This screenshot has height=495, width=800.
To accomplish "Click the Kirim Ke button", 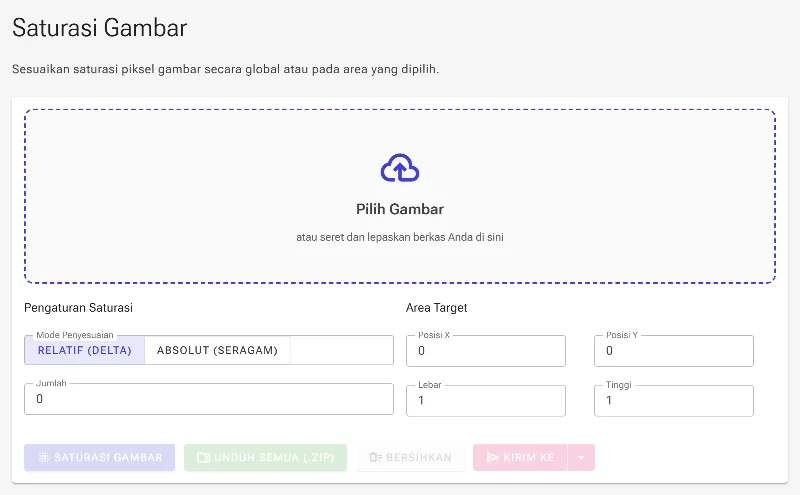I will [520, 457].
